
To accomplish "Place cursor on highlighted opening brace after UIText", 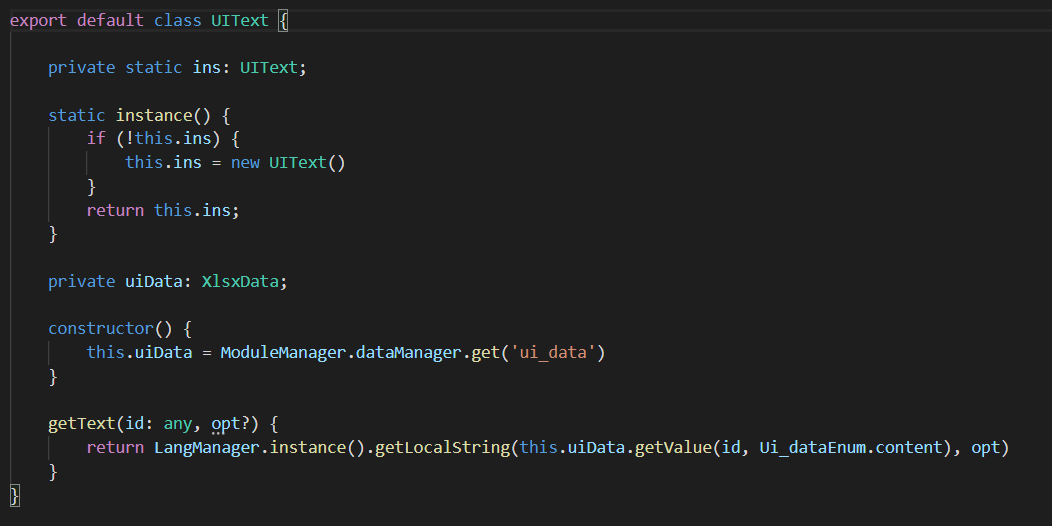I will tap(283, 20).
